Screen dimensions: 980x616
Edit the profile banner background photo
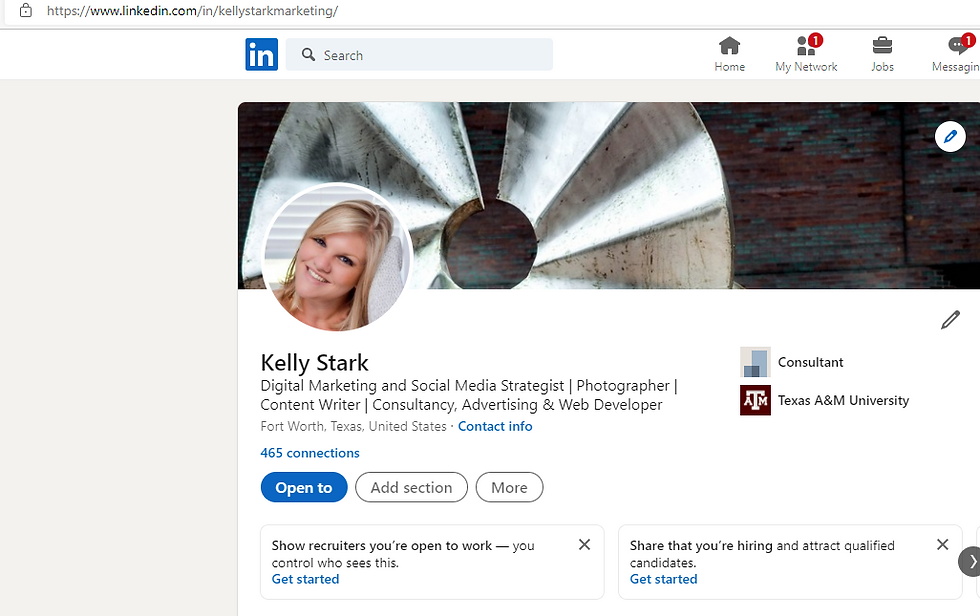(950, 136)
